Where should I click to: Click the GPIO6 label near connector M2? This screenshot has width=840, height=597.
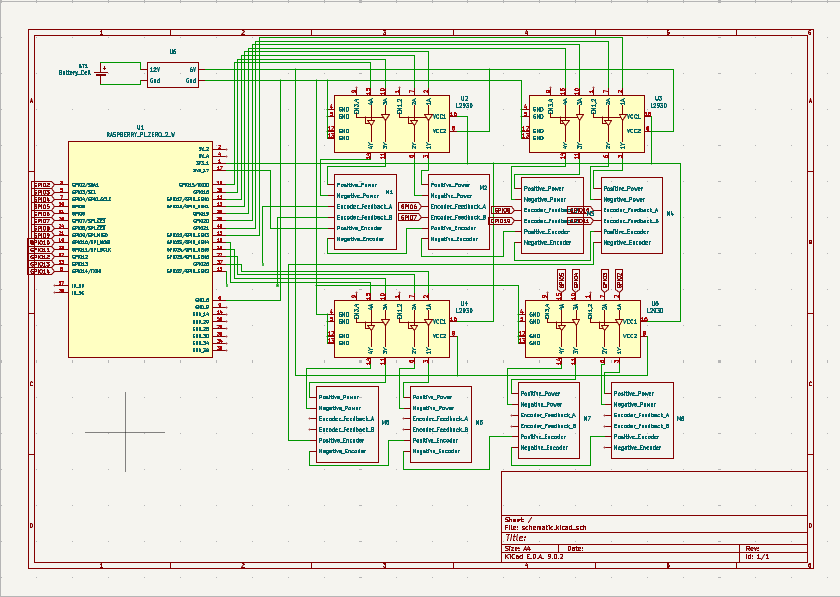tap(408, 208)
